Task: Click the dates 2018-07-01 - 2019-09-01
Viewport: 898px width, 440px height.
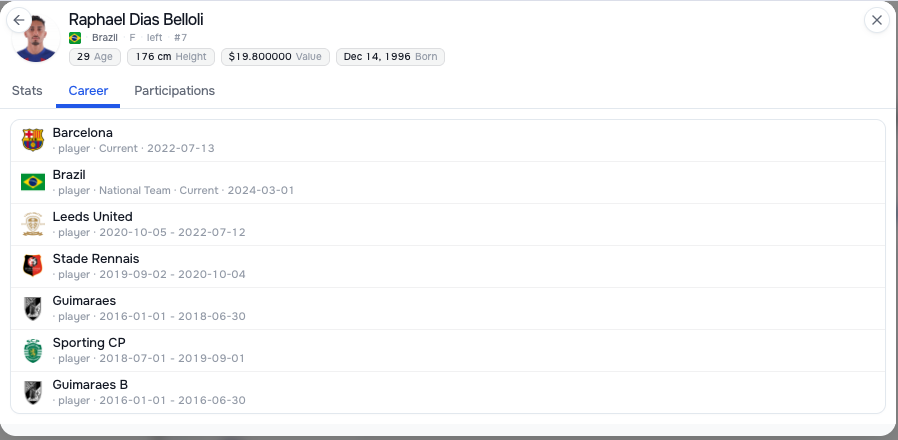Action: [172, 359]
